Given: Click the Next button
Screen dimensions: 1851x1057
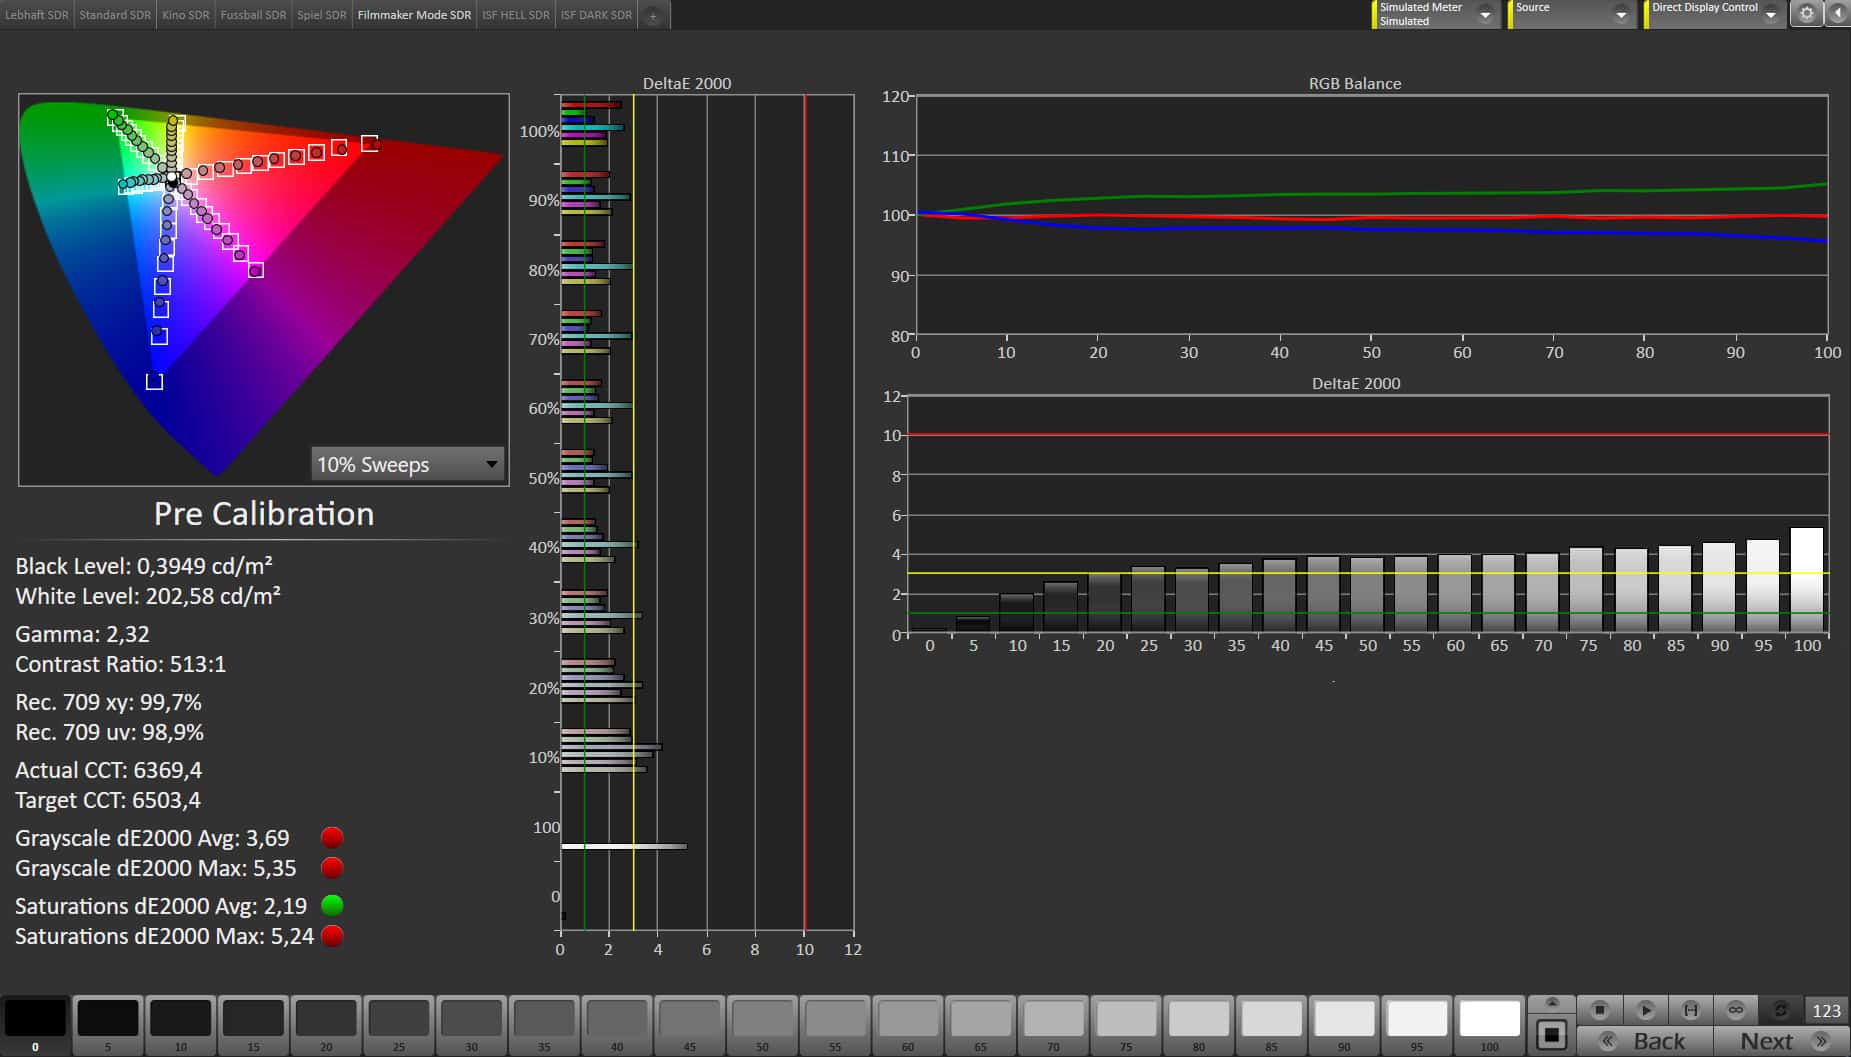Looking at the screenshot, I should pyautogui.click(x=1781, y=1041).
